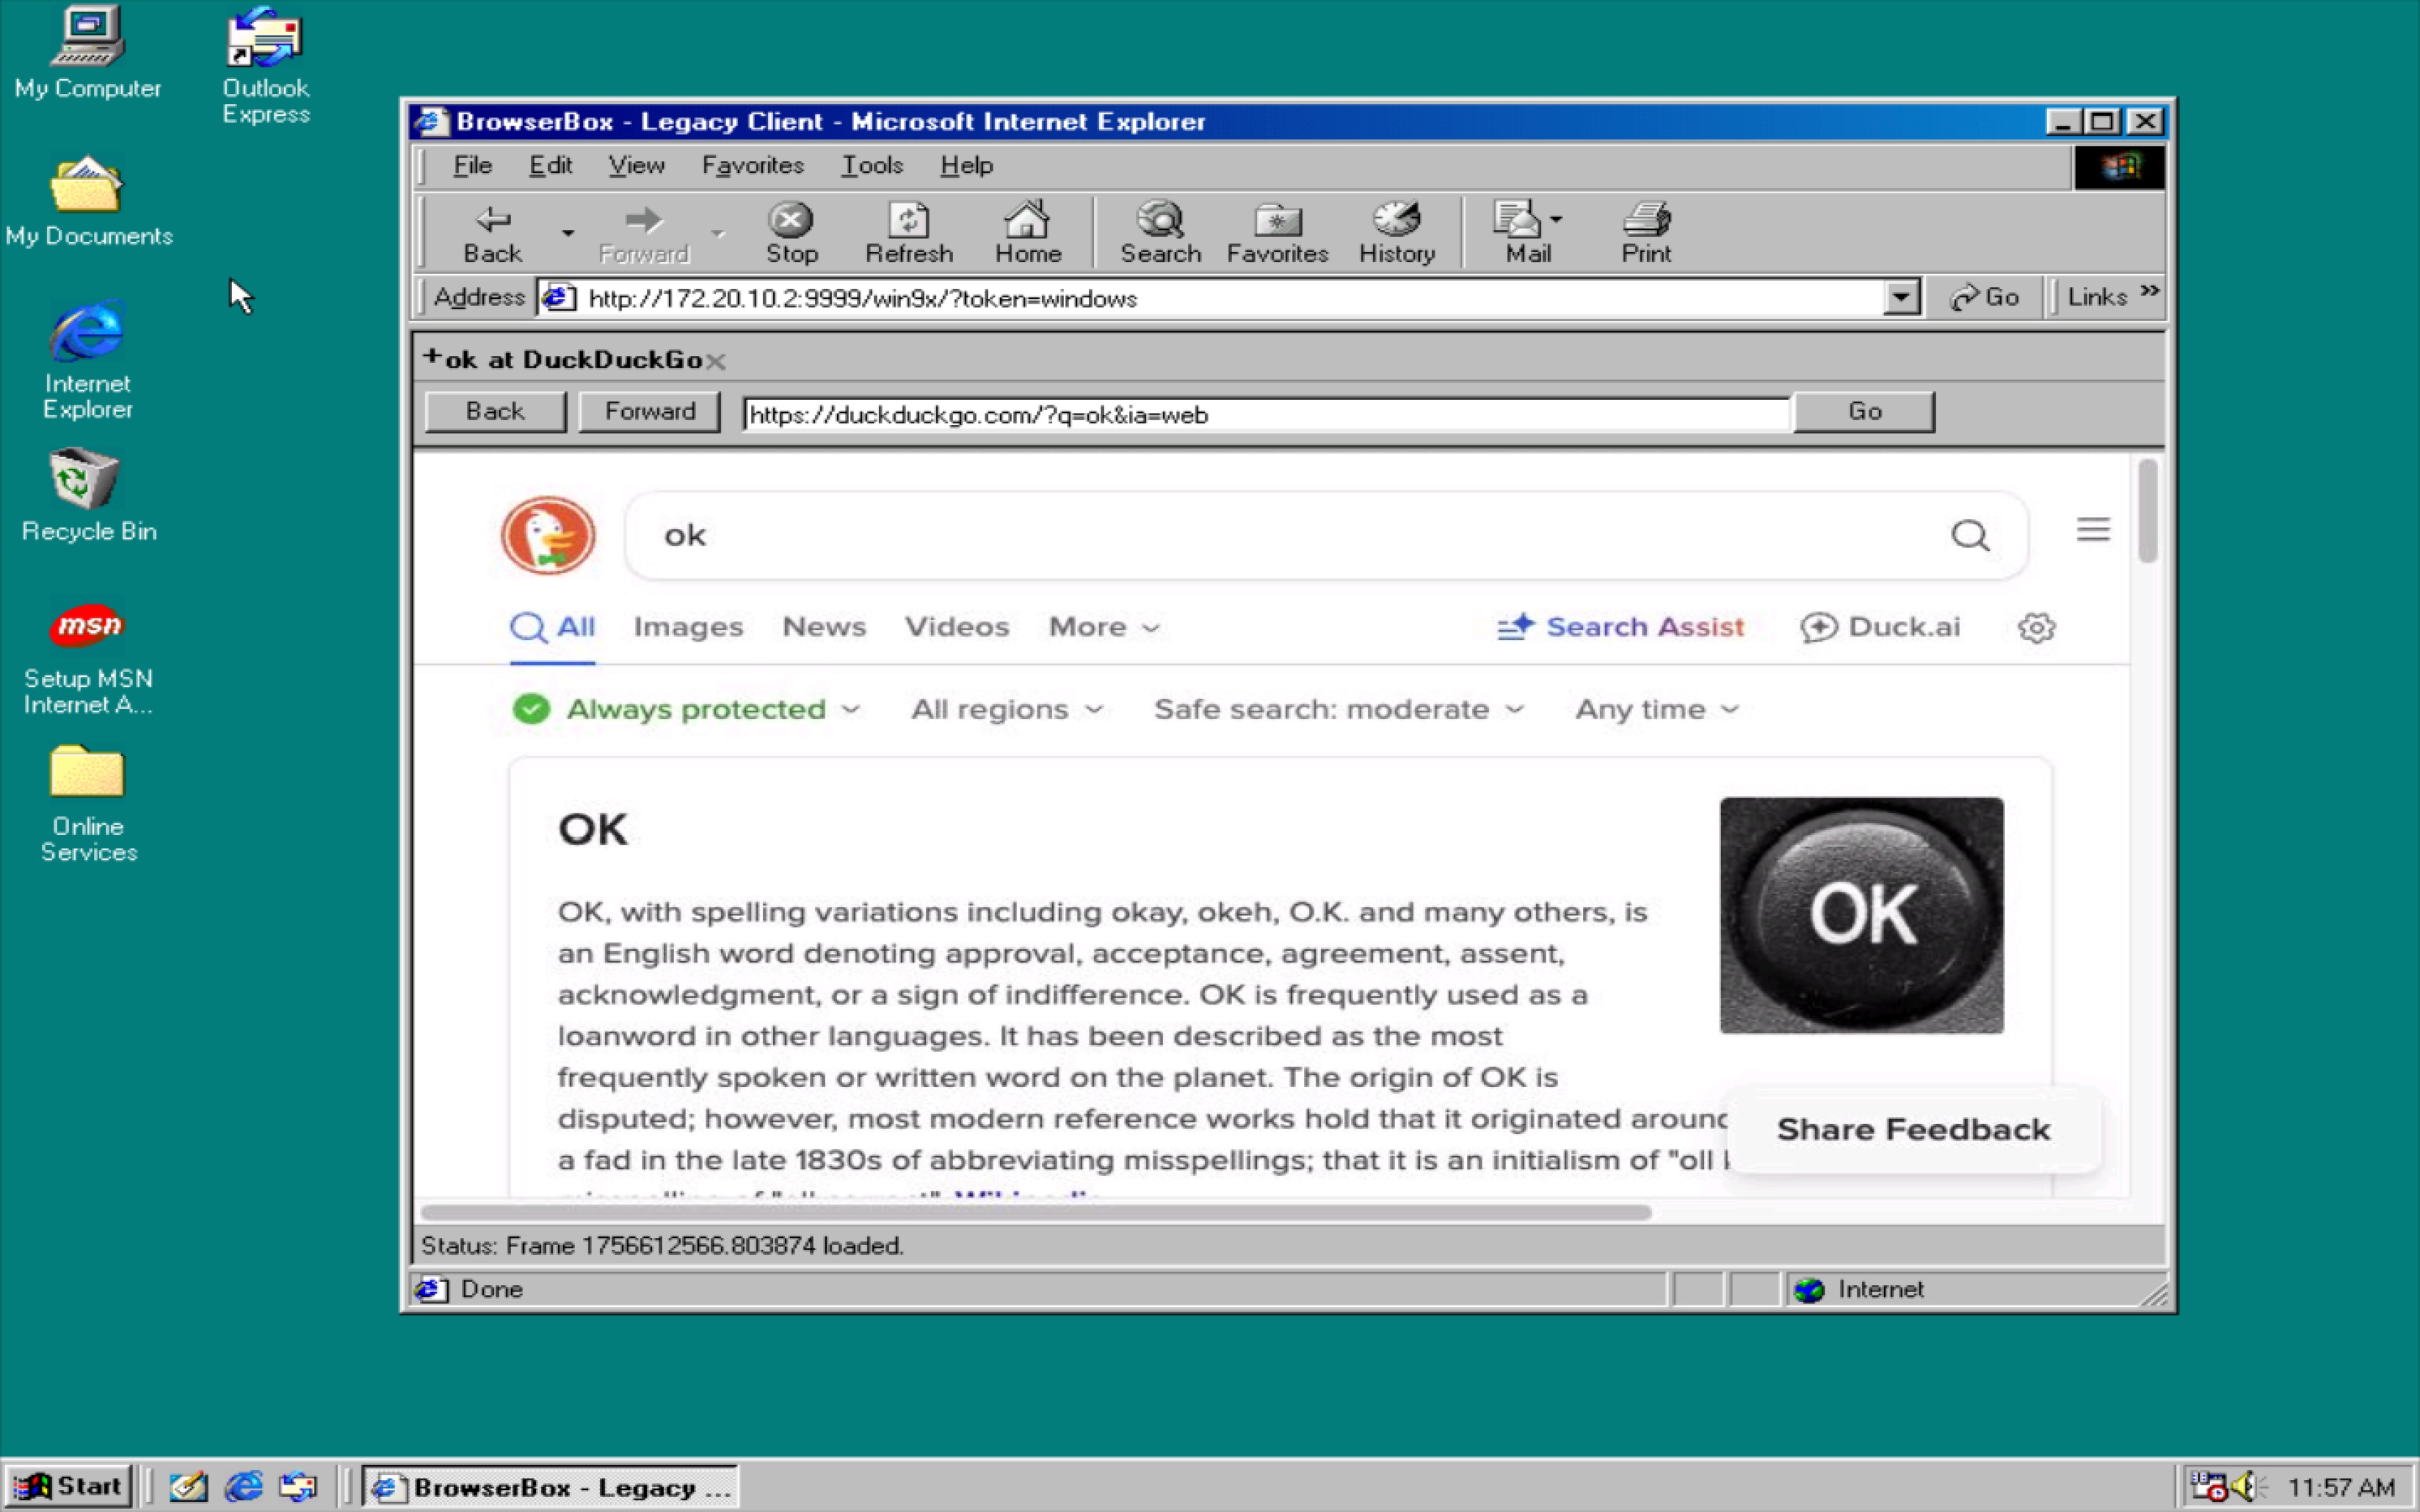
Task: Click Share Feedback button
Action: coord(1913,1130)
